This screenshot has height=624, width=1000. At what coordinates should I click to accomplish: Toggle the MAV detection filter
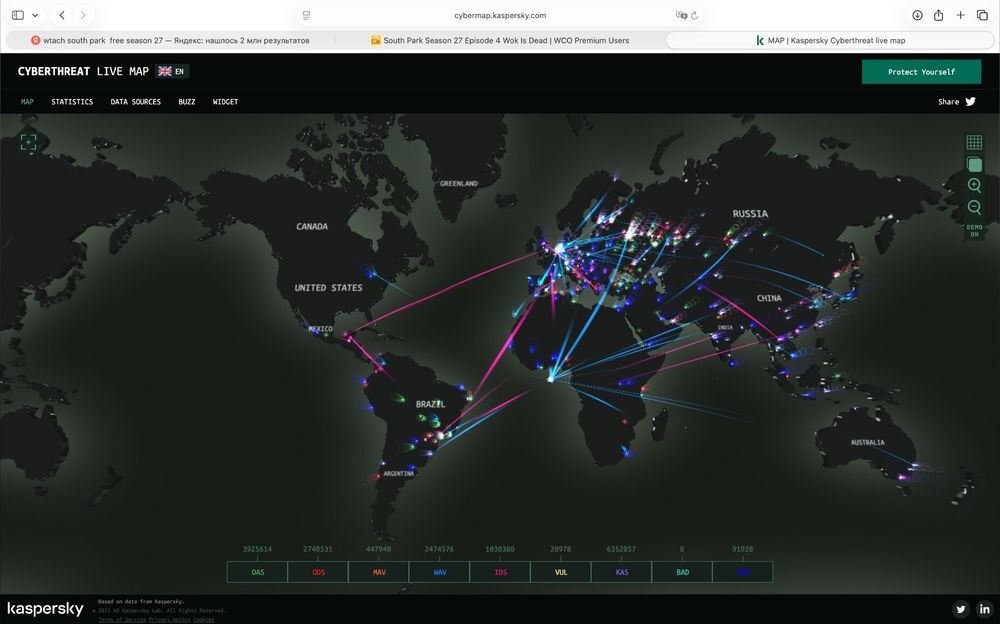(x=379, y=572)
